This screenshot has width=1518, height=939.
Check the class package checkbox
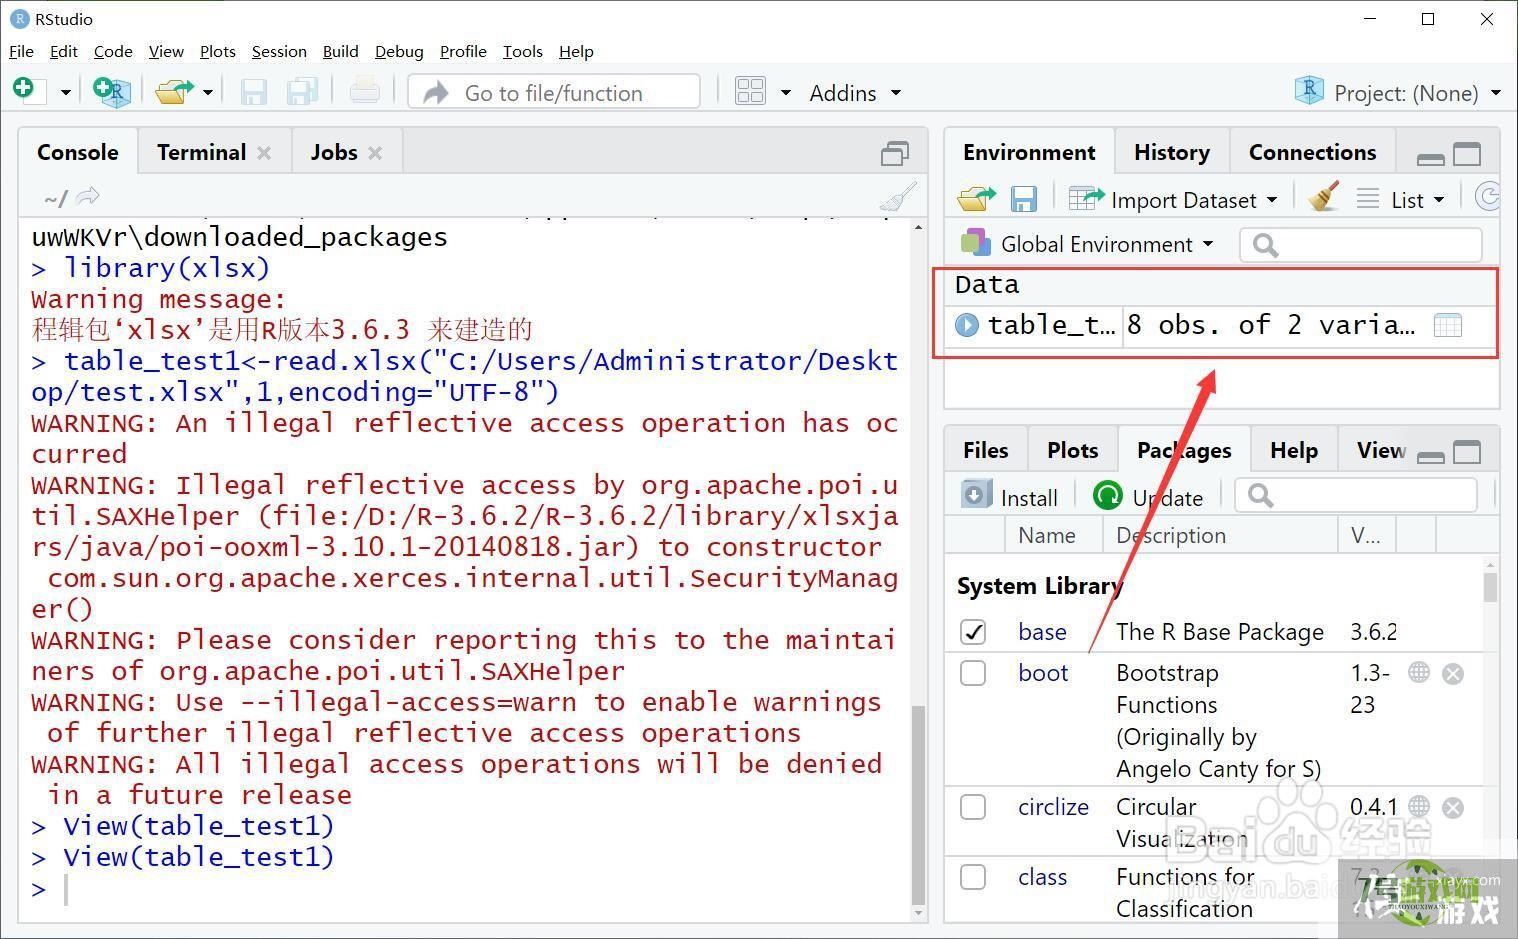tap(973, 877)
